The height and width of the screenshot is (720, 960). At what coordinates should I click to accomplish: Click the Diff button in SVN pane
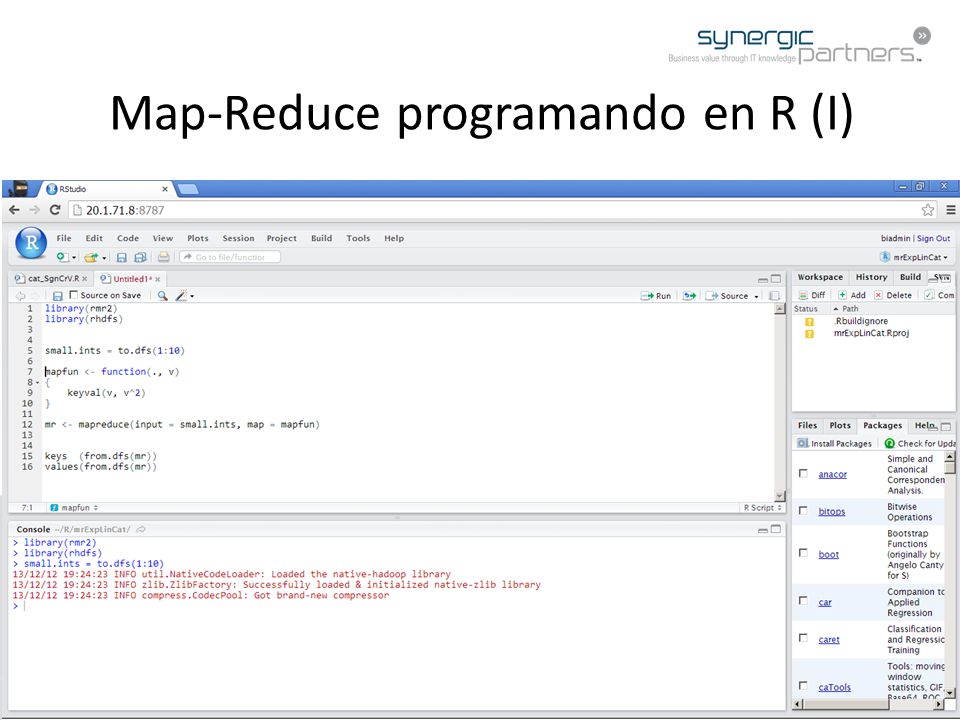coord(812,295)
